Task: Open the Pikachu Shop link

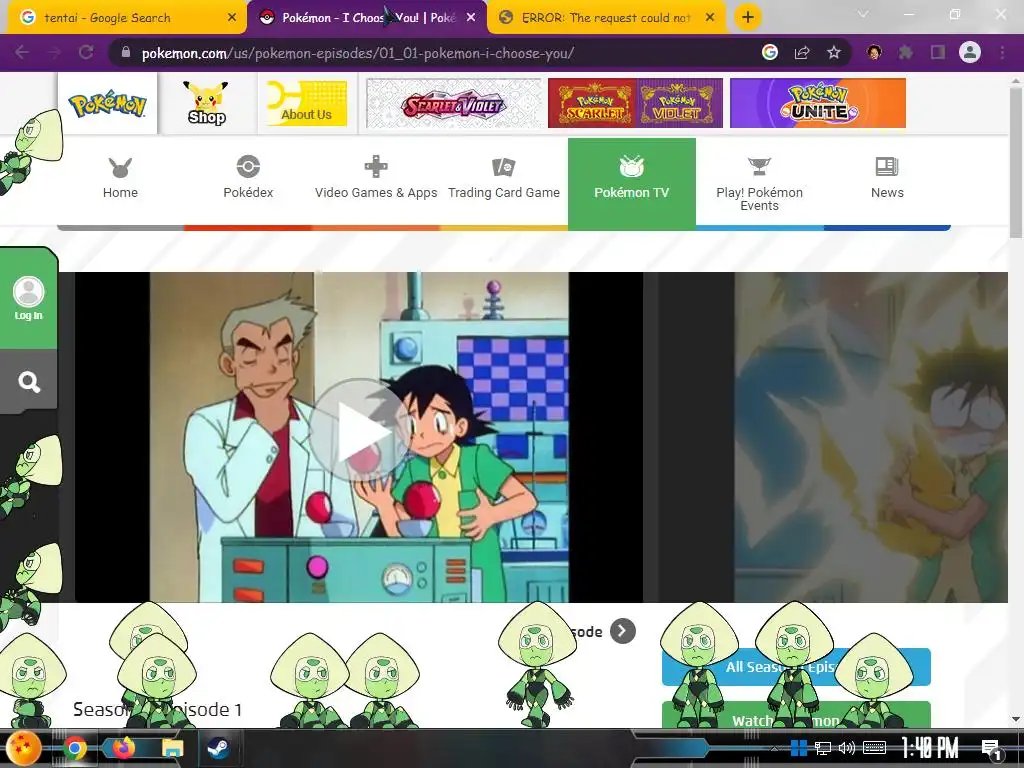Action: (x=206, y=103)
